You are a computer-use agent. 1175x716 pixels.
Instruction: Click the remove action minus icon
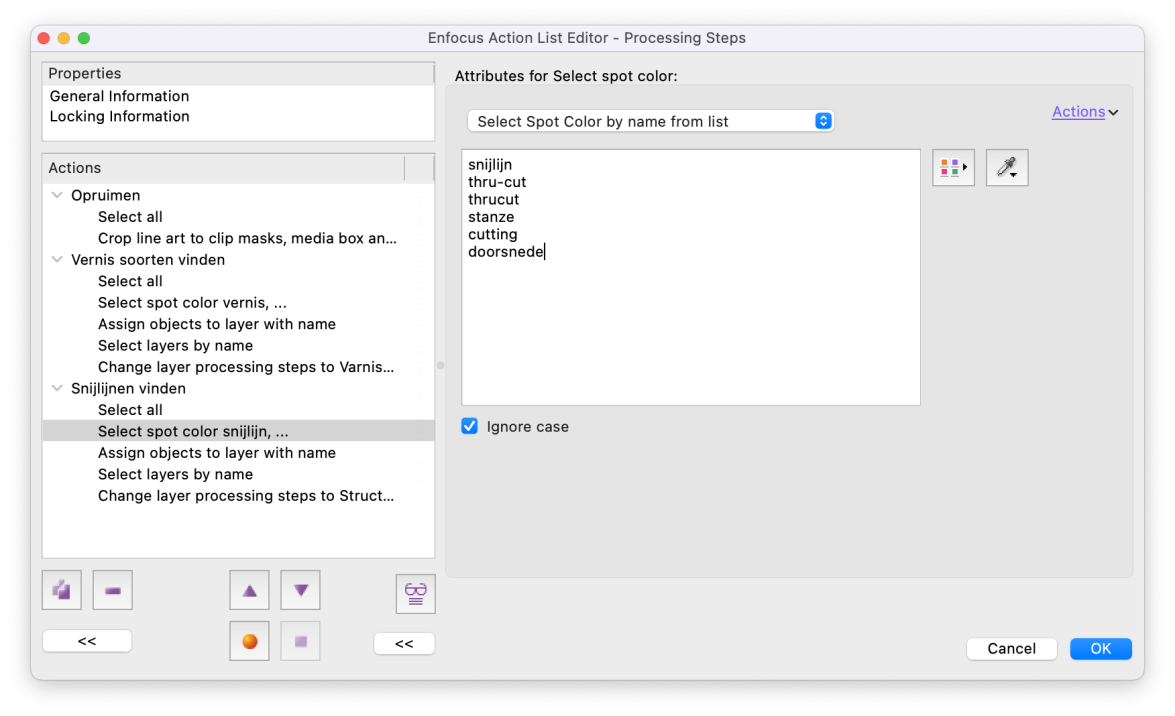(112, 590)
